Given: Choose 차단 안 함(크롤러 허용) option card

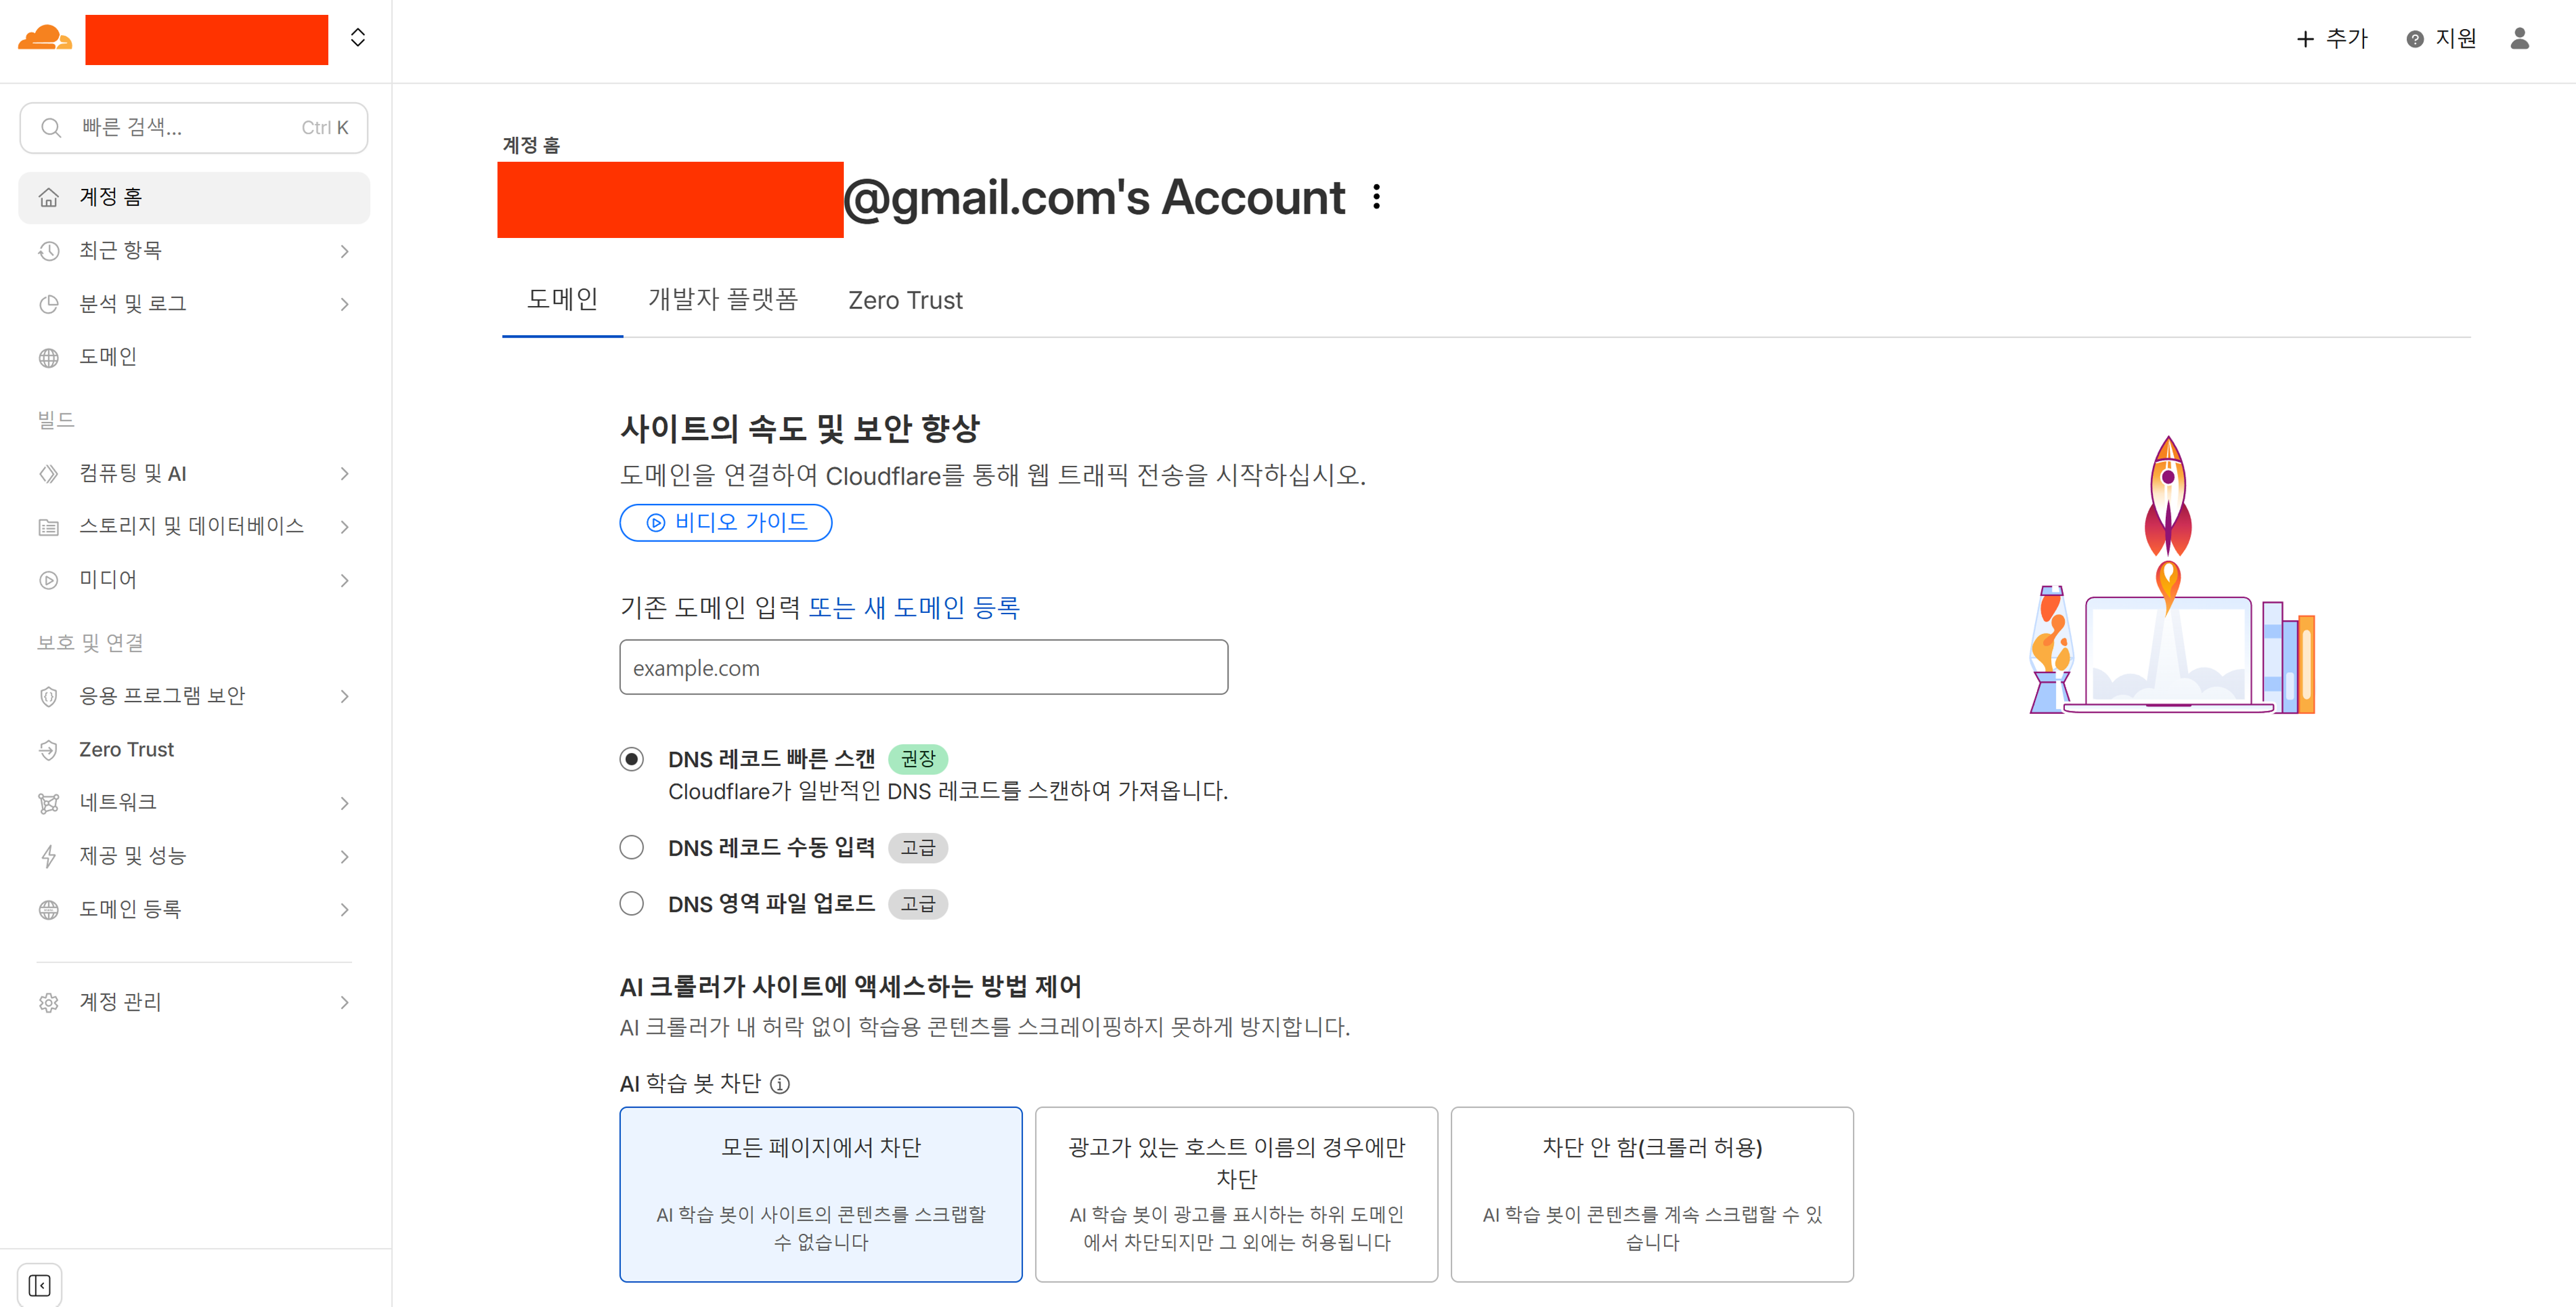Looking at the screenshot, I should (1651, 1194).
